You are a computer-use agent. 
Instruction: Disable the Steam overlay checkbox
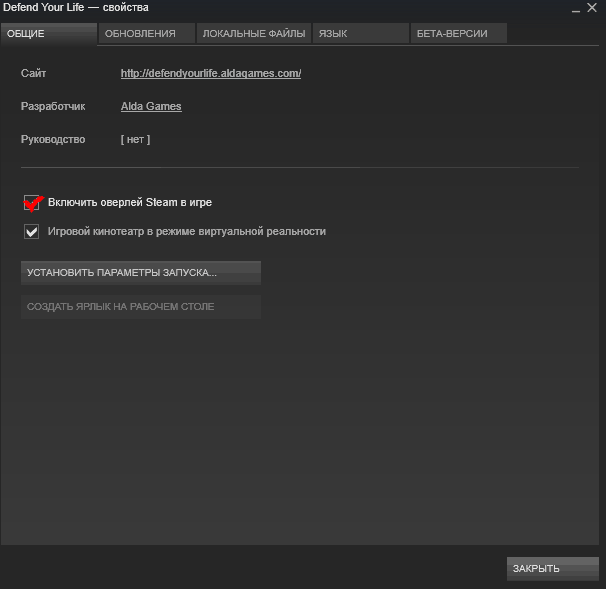[x=32, y=203]
